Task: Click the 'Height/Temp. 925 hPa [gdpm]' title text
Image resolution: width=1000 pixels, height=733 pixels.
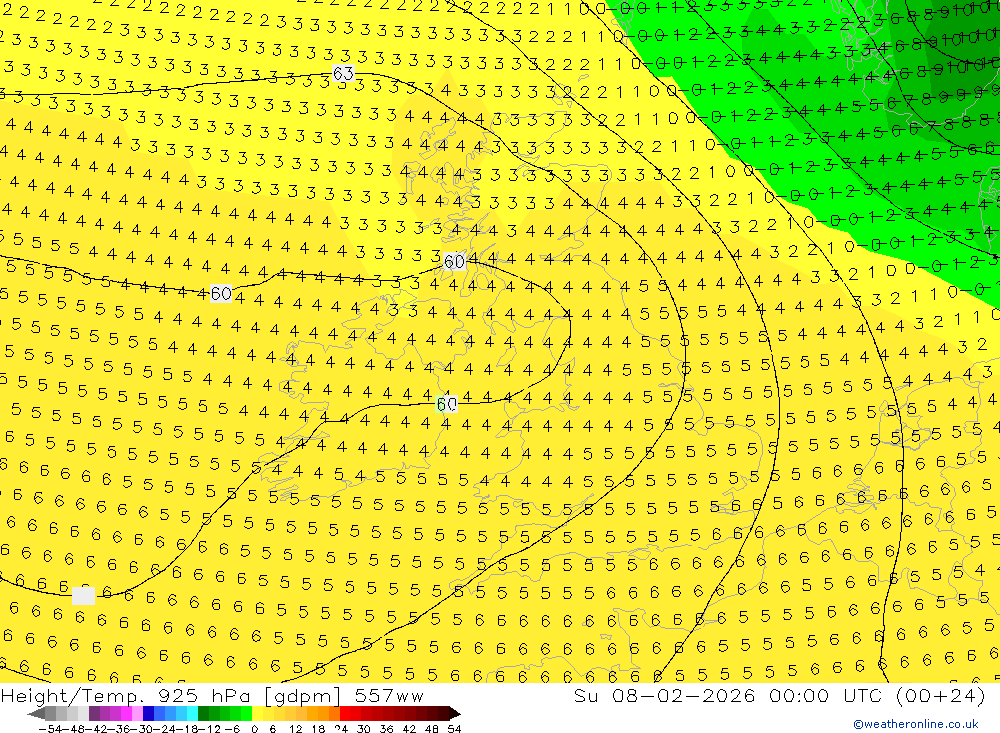Action: [170, 696]
